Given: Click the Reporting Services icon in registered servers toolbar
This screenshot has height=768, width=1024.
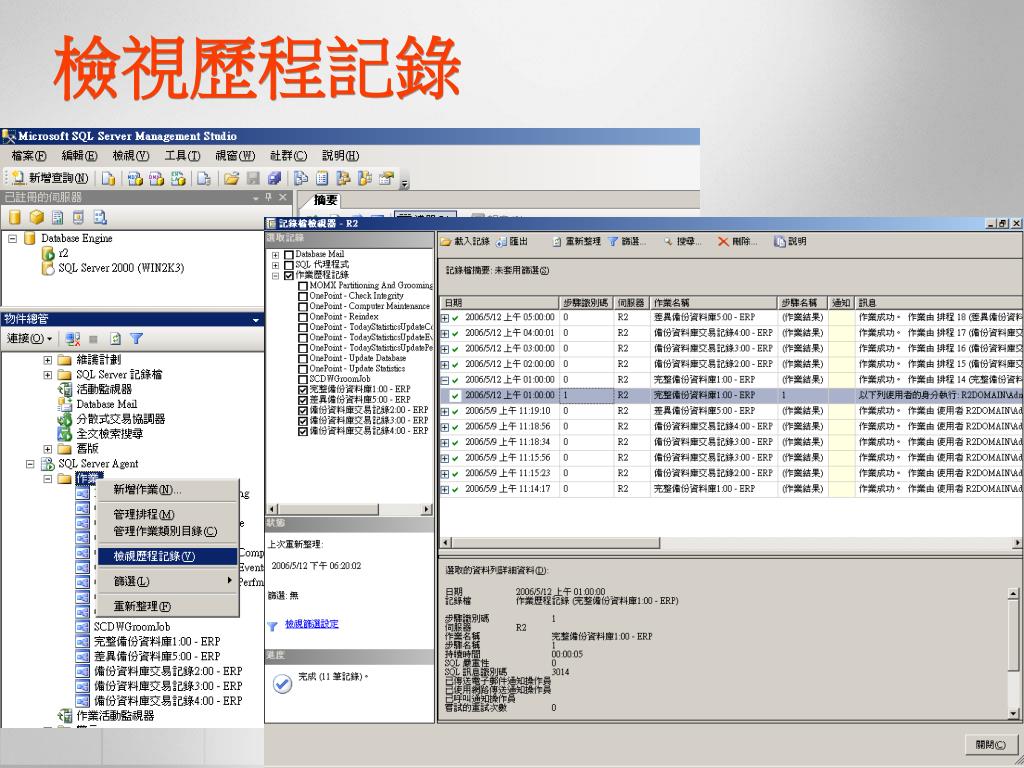Looking at the screenshot, I should click(x=57, y=217).
